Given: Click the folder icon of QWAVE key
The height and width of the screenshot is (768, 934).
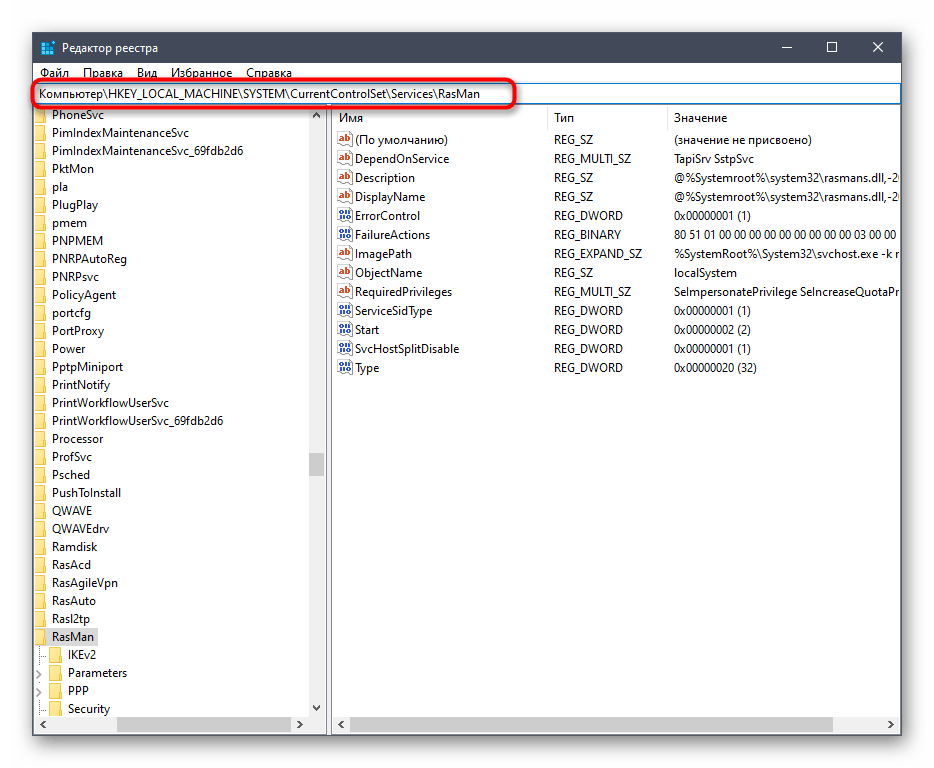Looking at the screenshot, I should click(x=41, y=511).
